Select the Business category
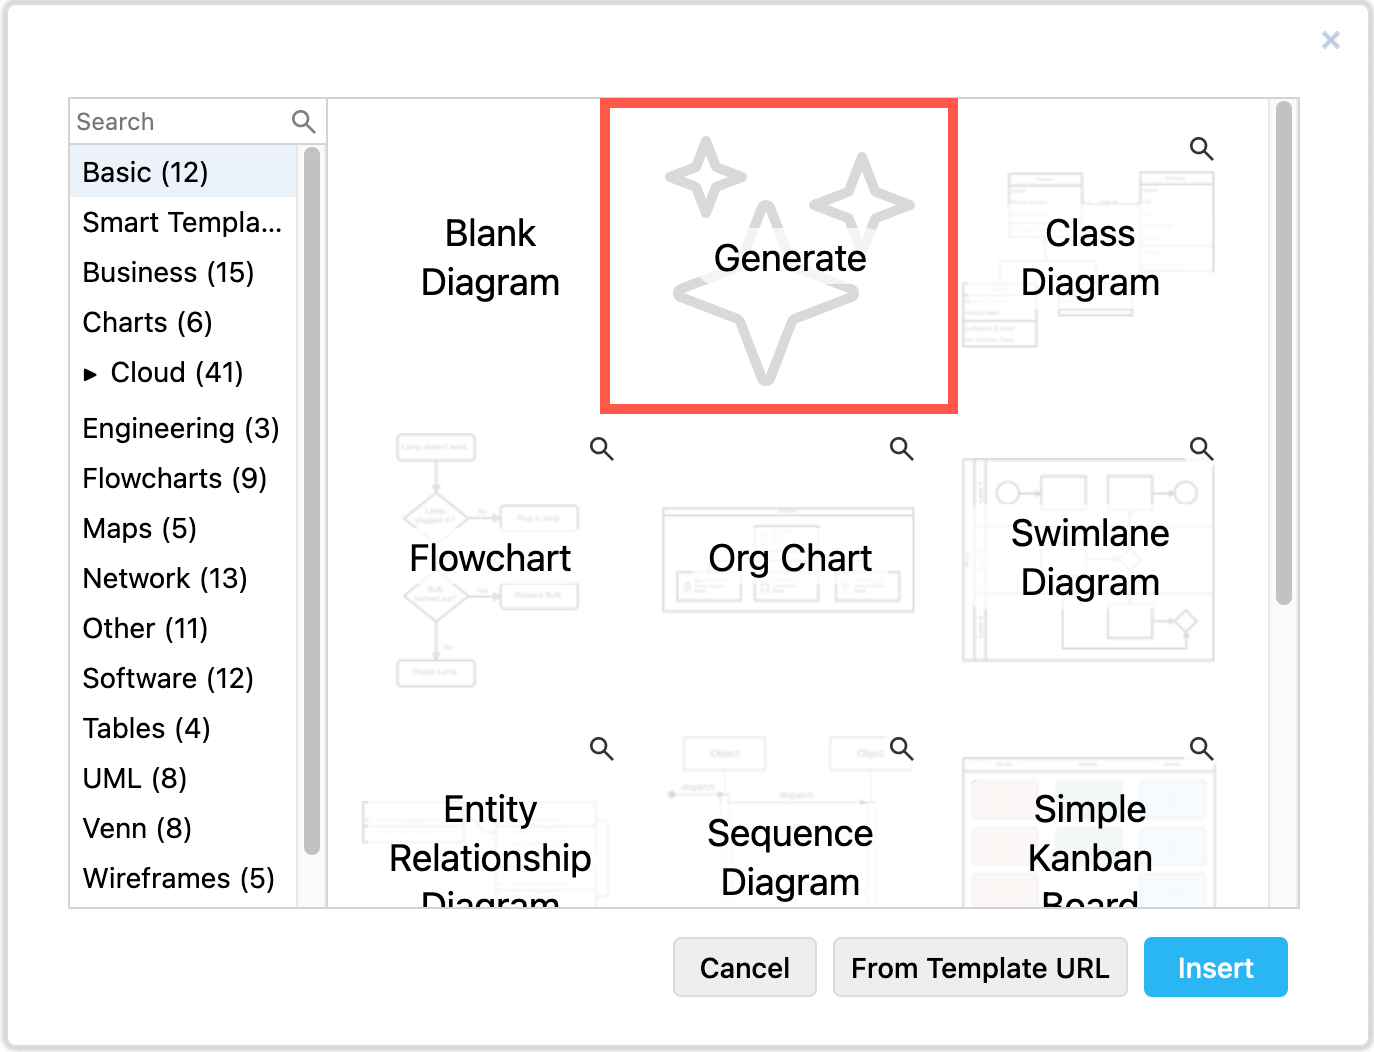1374x1052 pixels. click(168, 272)
